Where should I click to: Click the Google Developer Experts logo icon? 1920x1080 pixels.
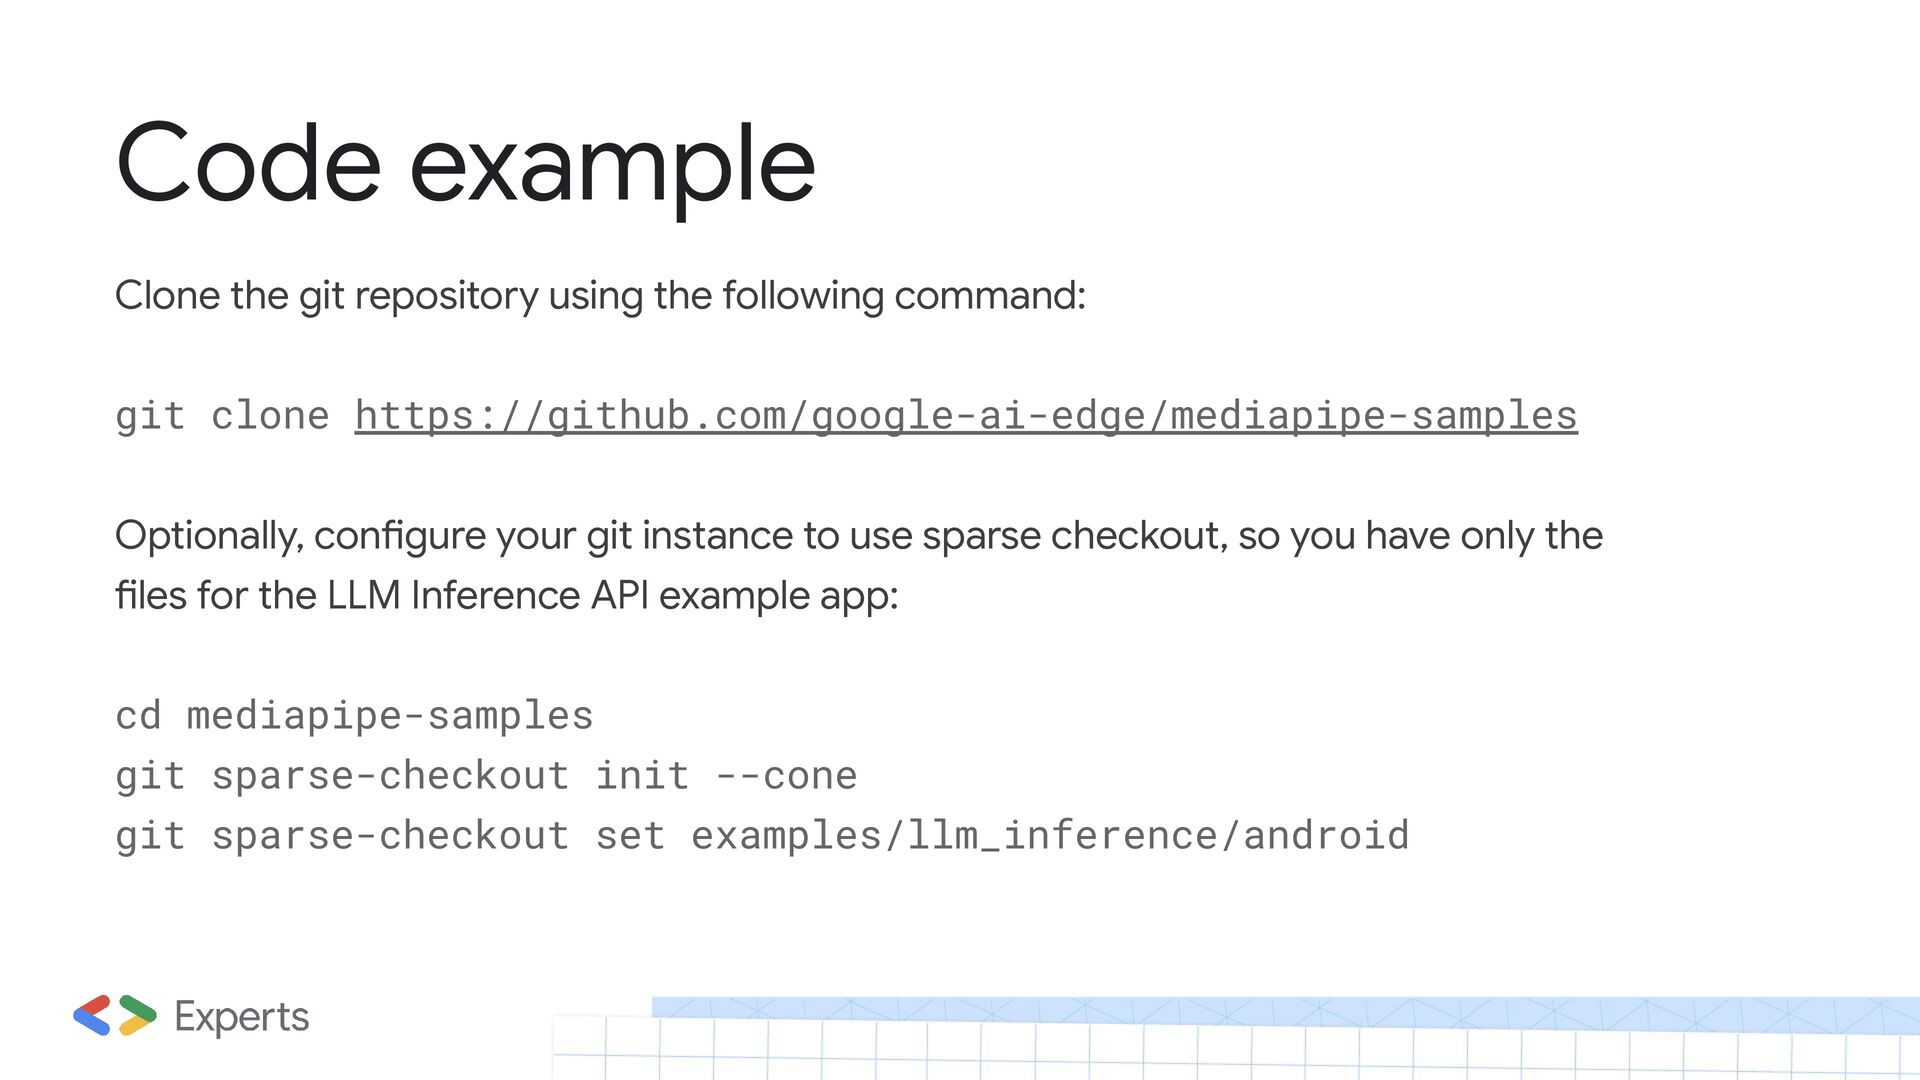click(115, 1015)
